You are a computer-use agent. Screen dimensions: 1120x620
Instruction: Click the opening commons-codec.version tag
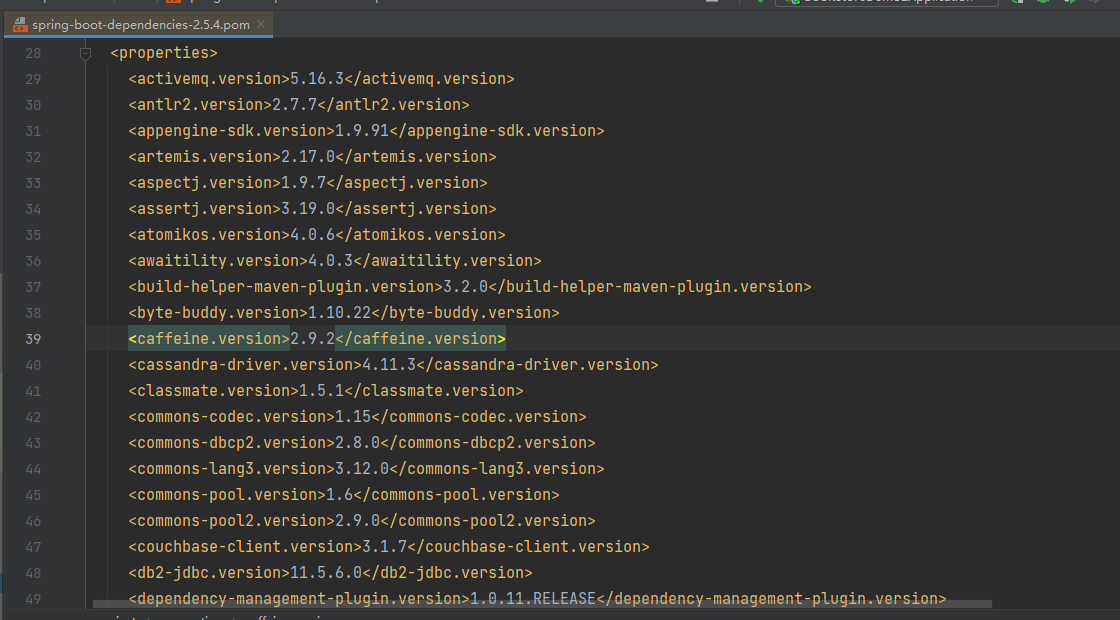231,416
